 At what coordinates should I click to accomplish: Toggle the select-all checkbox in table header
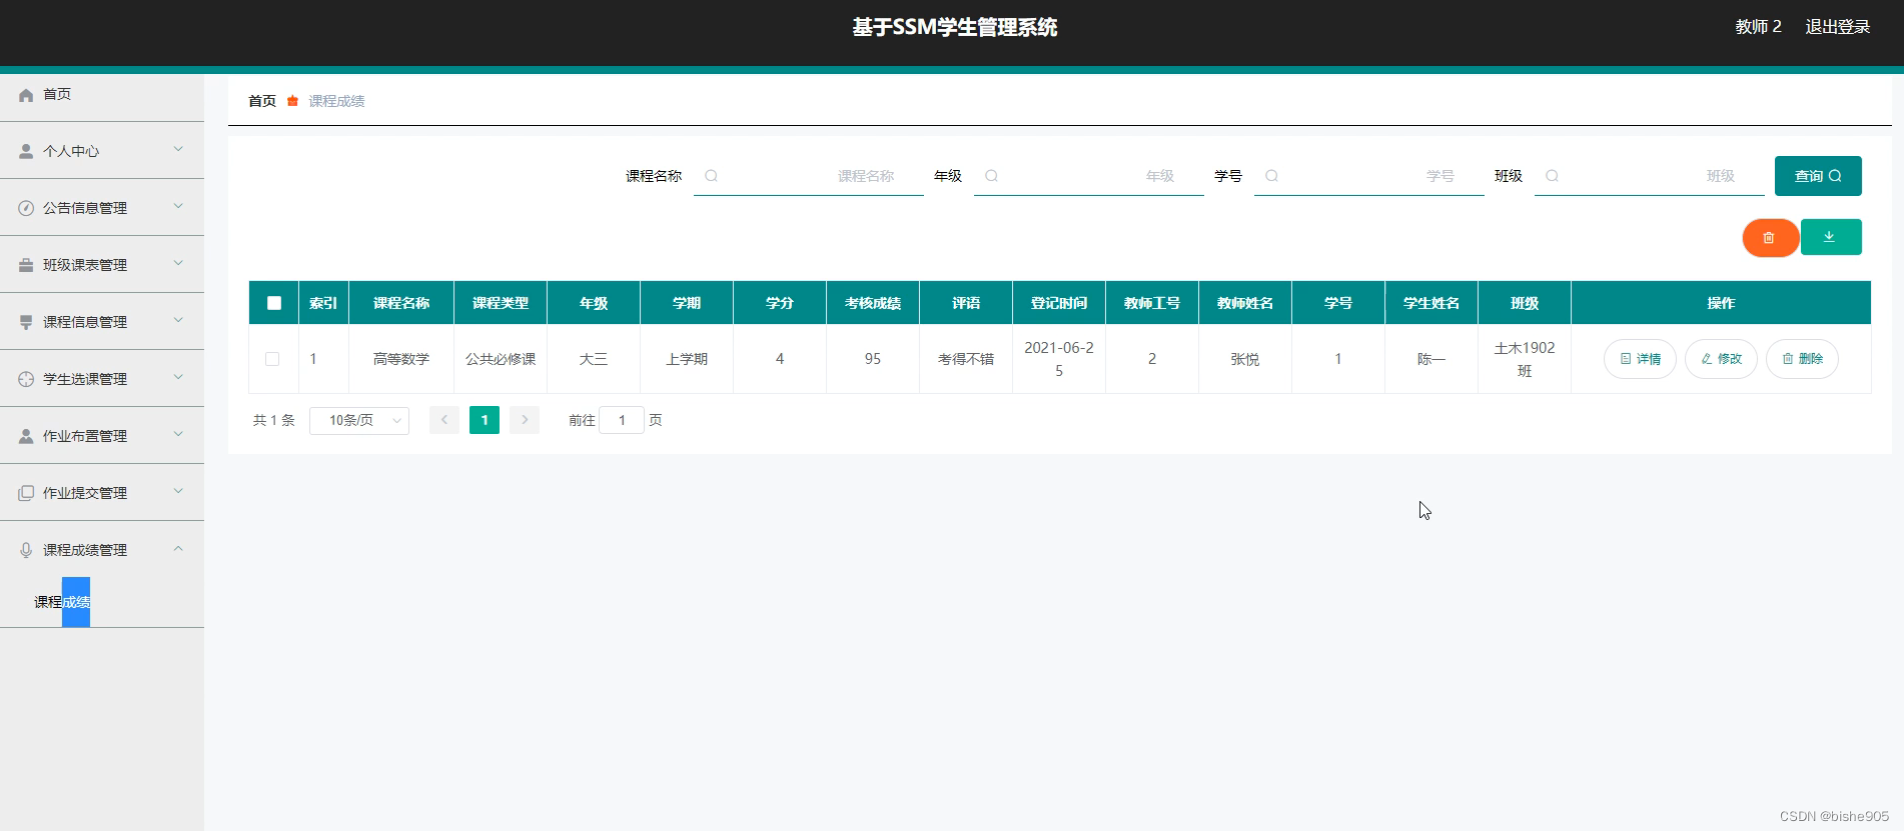pos(274,303)
